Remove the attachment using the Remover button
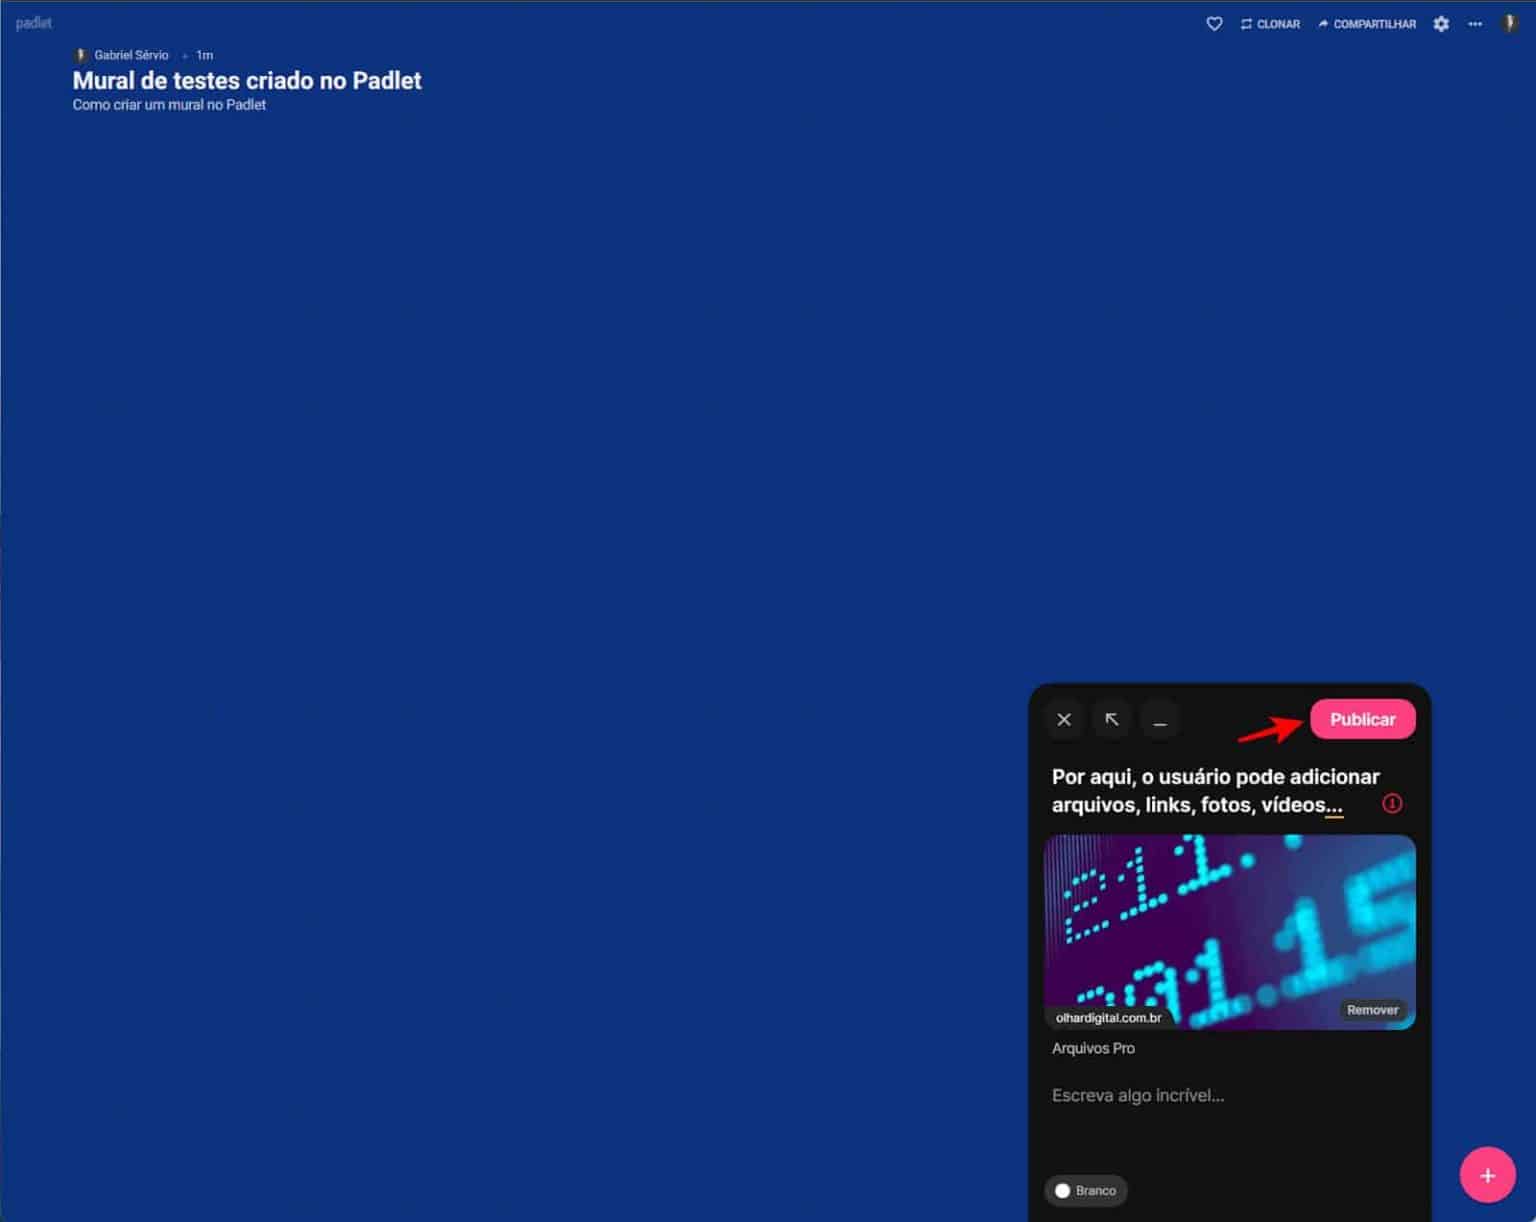This screenshot has width=1536, height=1222. [x=1372, y=1010]
